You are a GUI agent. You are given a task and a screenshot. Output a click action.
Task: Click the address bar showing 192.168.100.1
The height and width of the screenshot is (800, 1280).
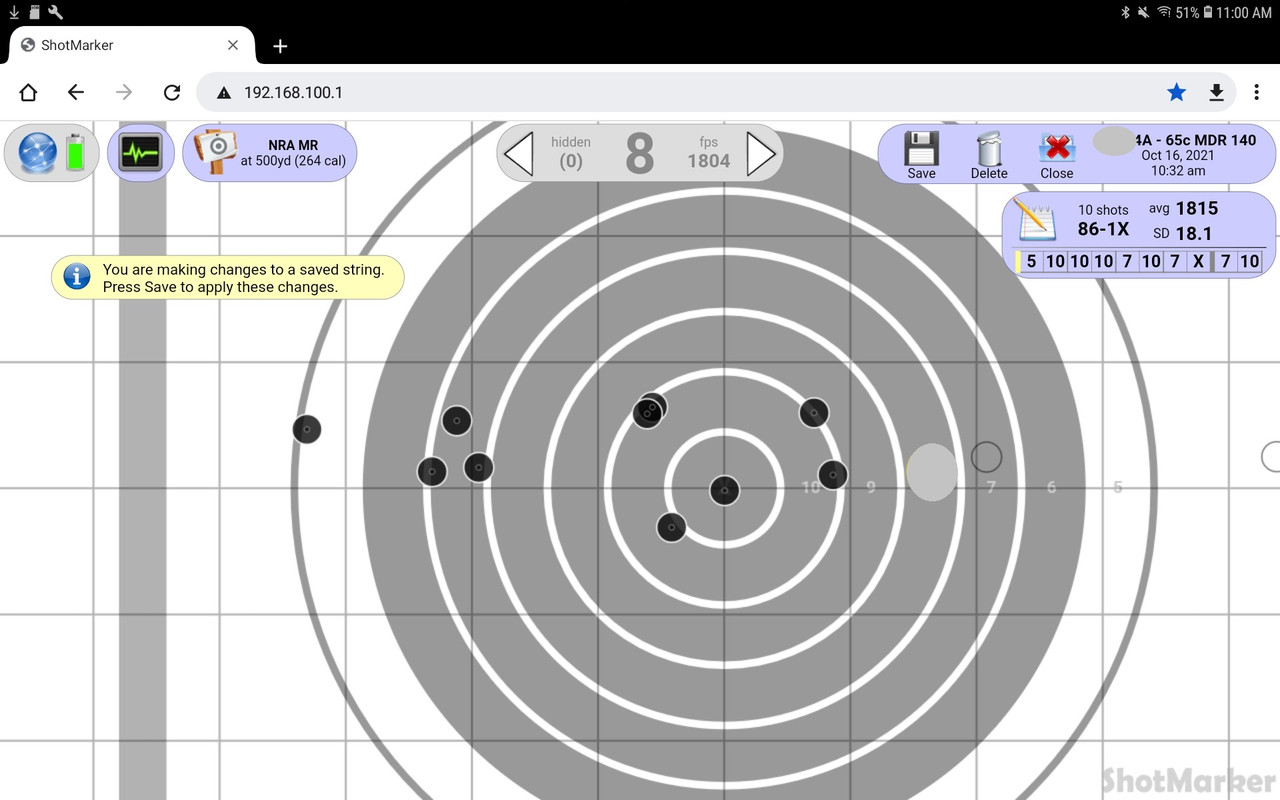point(718,92)
